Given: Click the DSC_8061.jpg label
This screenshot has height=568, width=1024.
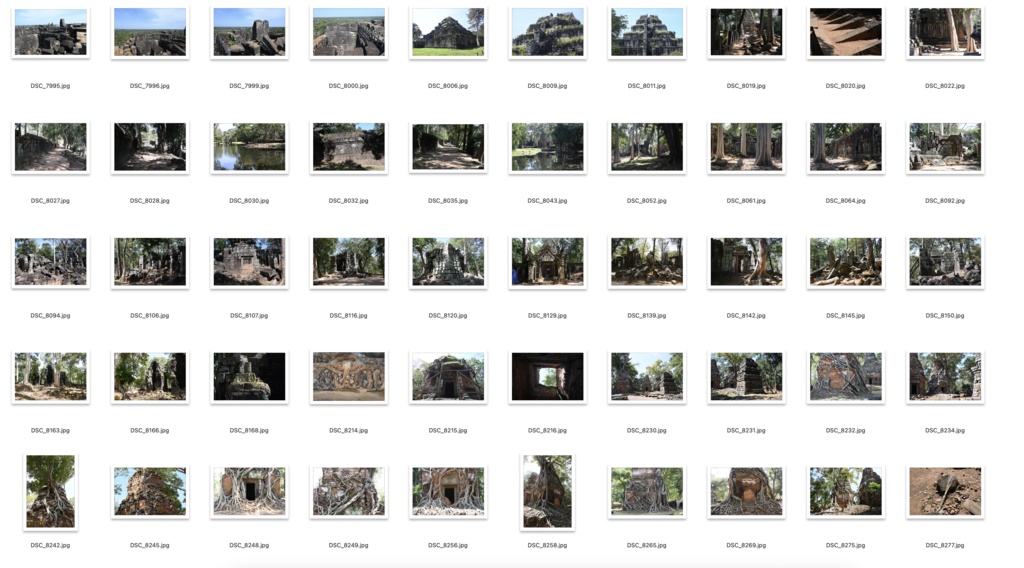Looking at the screenshot, I should [x=746, y=200].
